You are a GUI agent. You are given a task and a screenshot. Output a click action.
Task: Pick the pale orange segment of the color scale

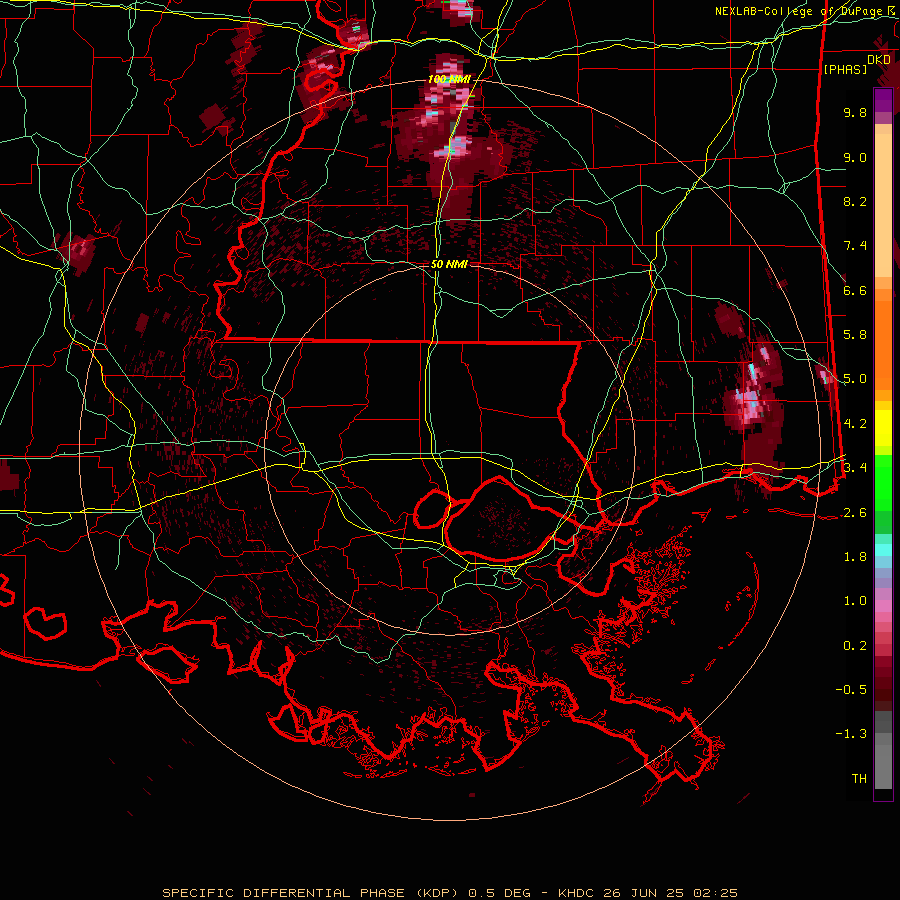883,205
